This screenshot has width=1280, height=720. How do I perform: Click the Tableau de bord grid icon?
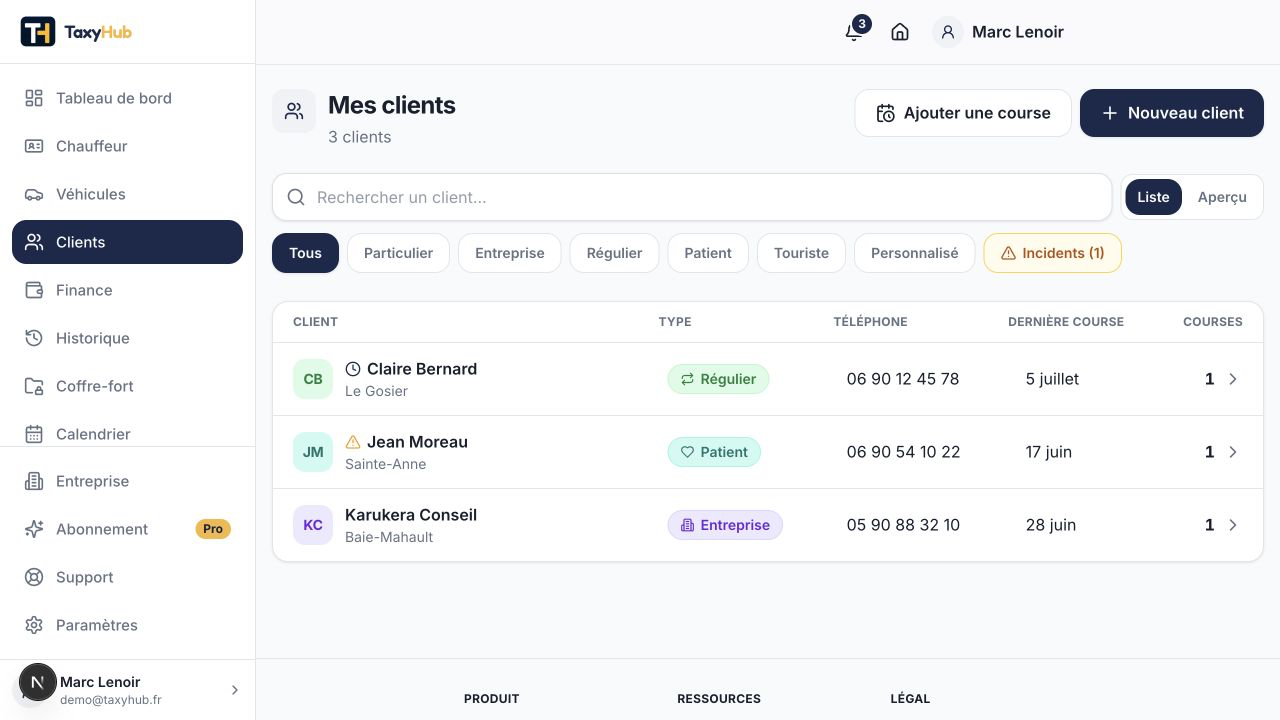(34, 98)
